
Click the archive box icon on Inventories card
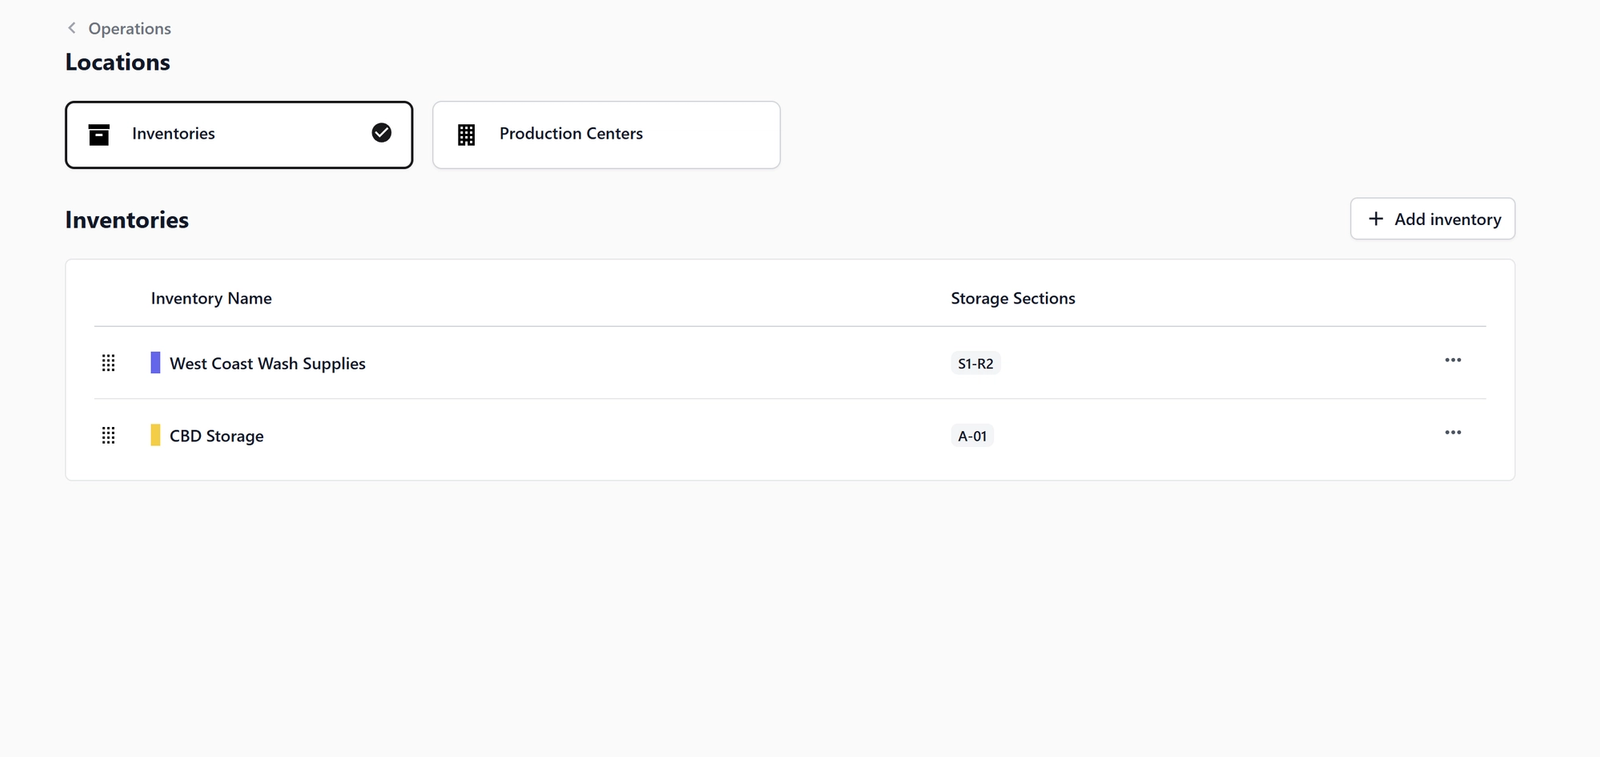pyautogui.click(x=99, y=134)
